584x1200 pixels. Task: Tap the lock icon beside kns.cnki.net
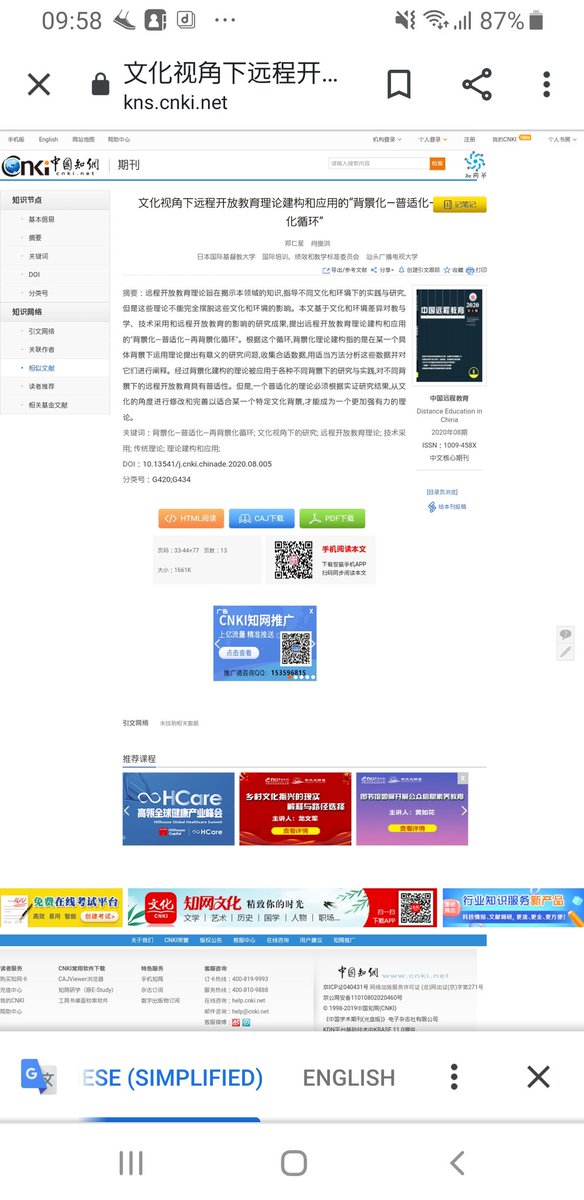click(x=100, y=86)
